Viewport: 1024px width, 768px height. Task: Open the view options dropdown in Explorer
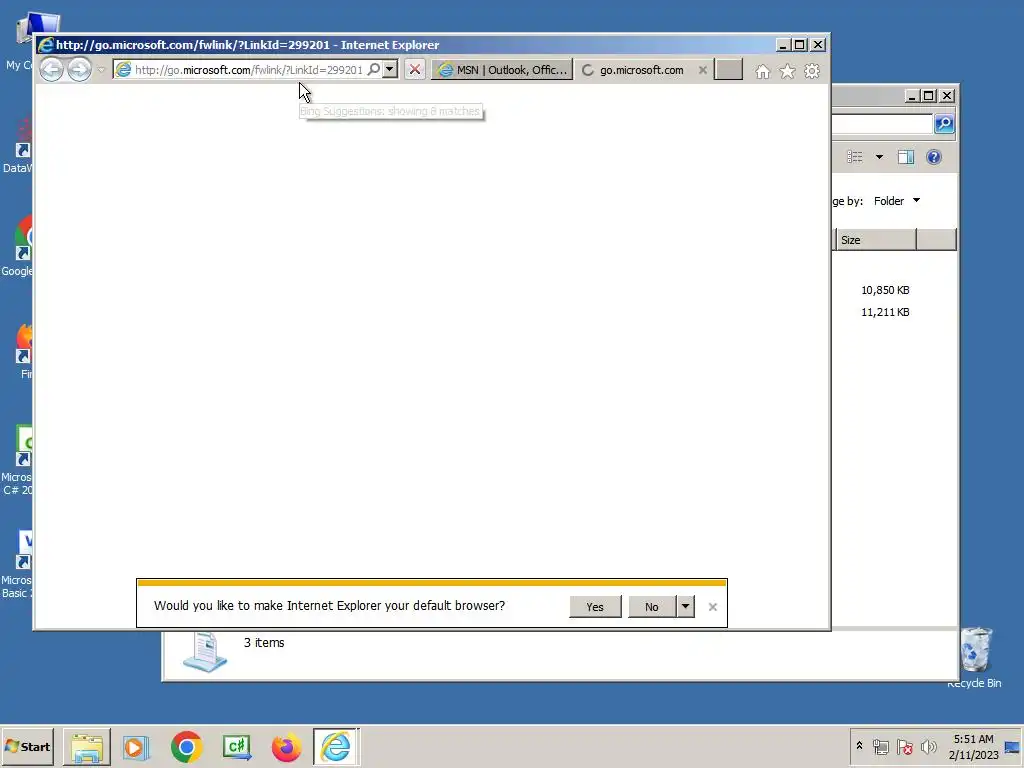pos(879,157)
